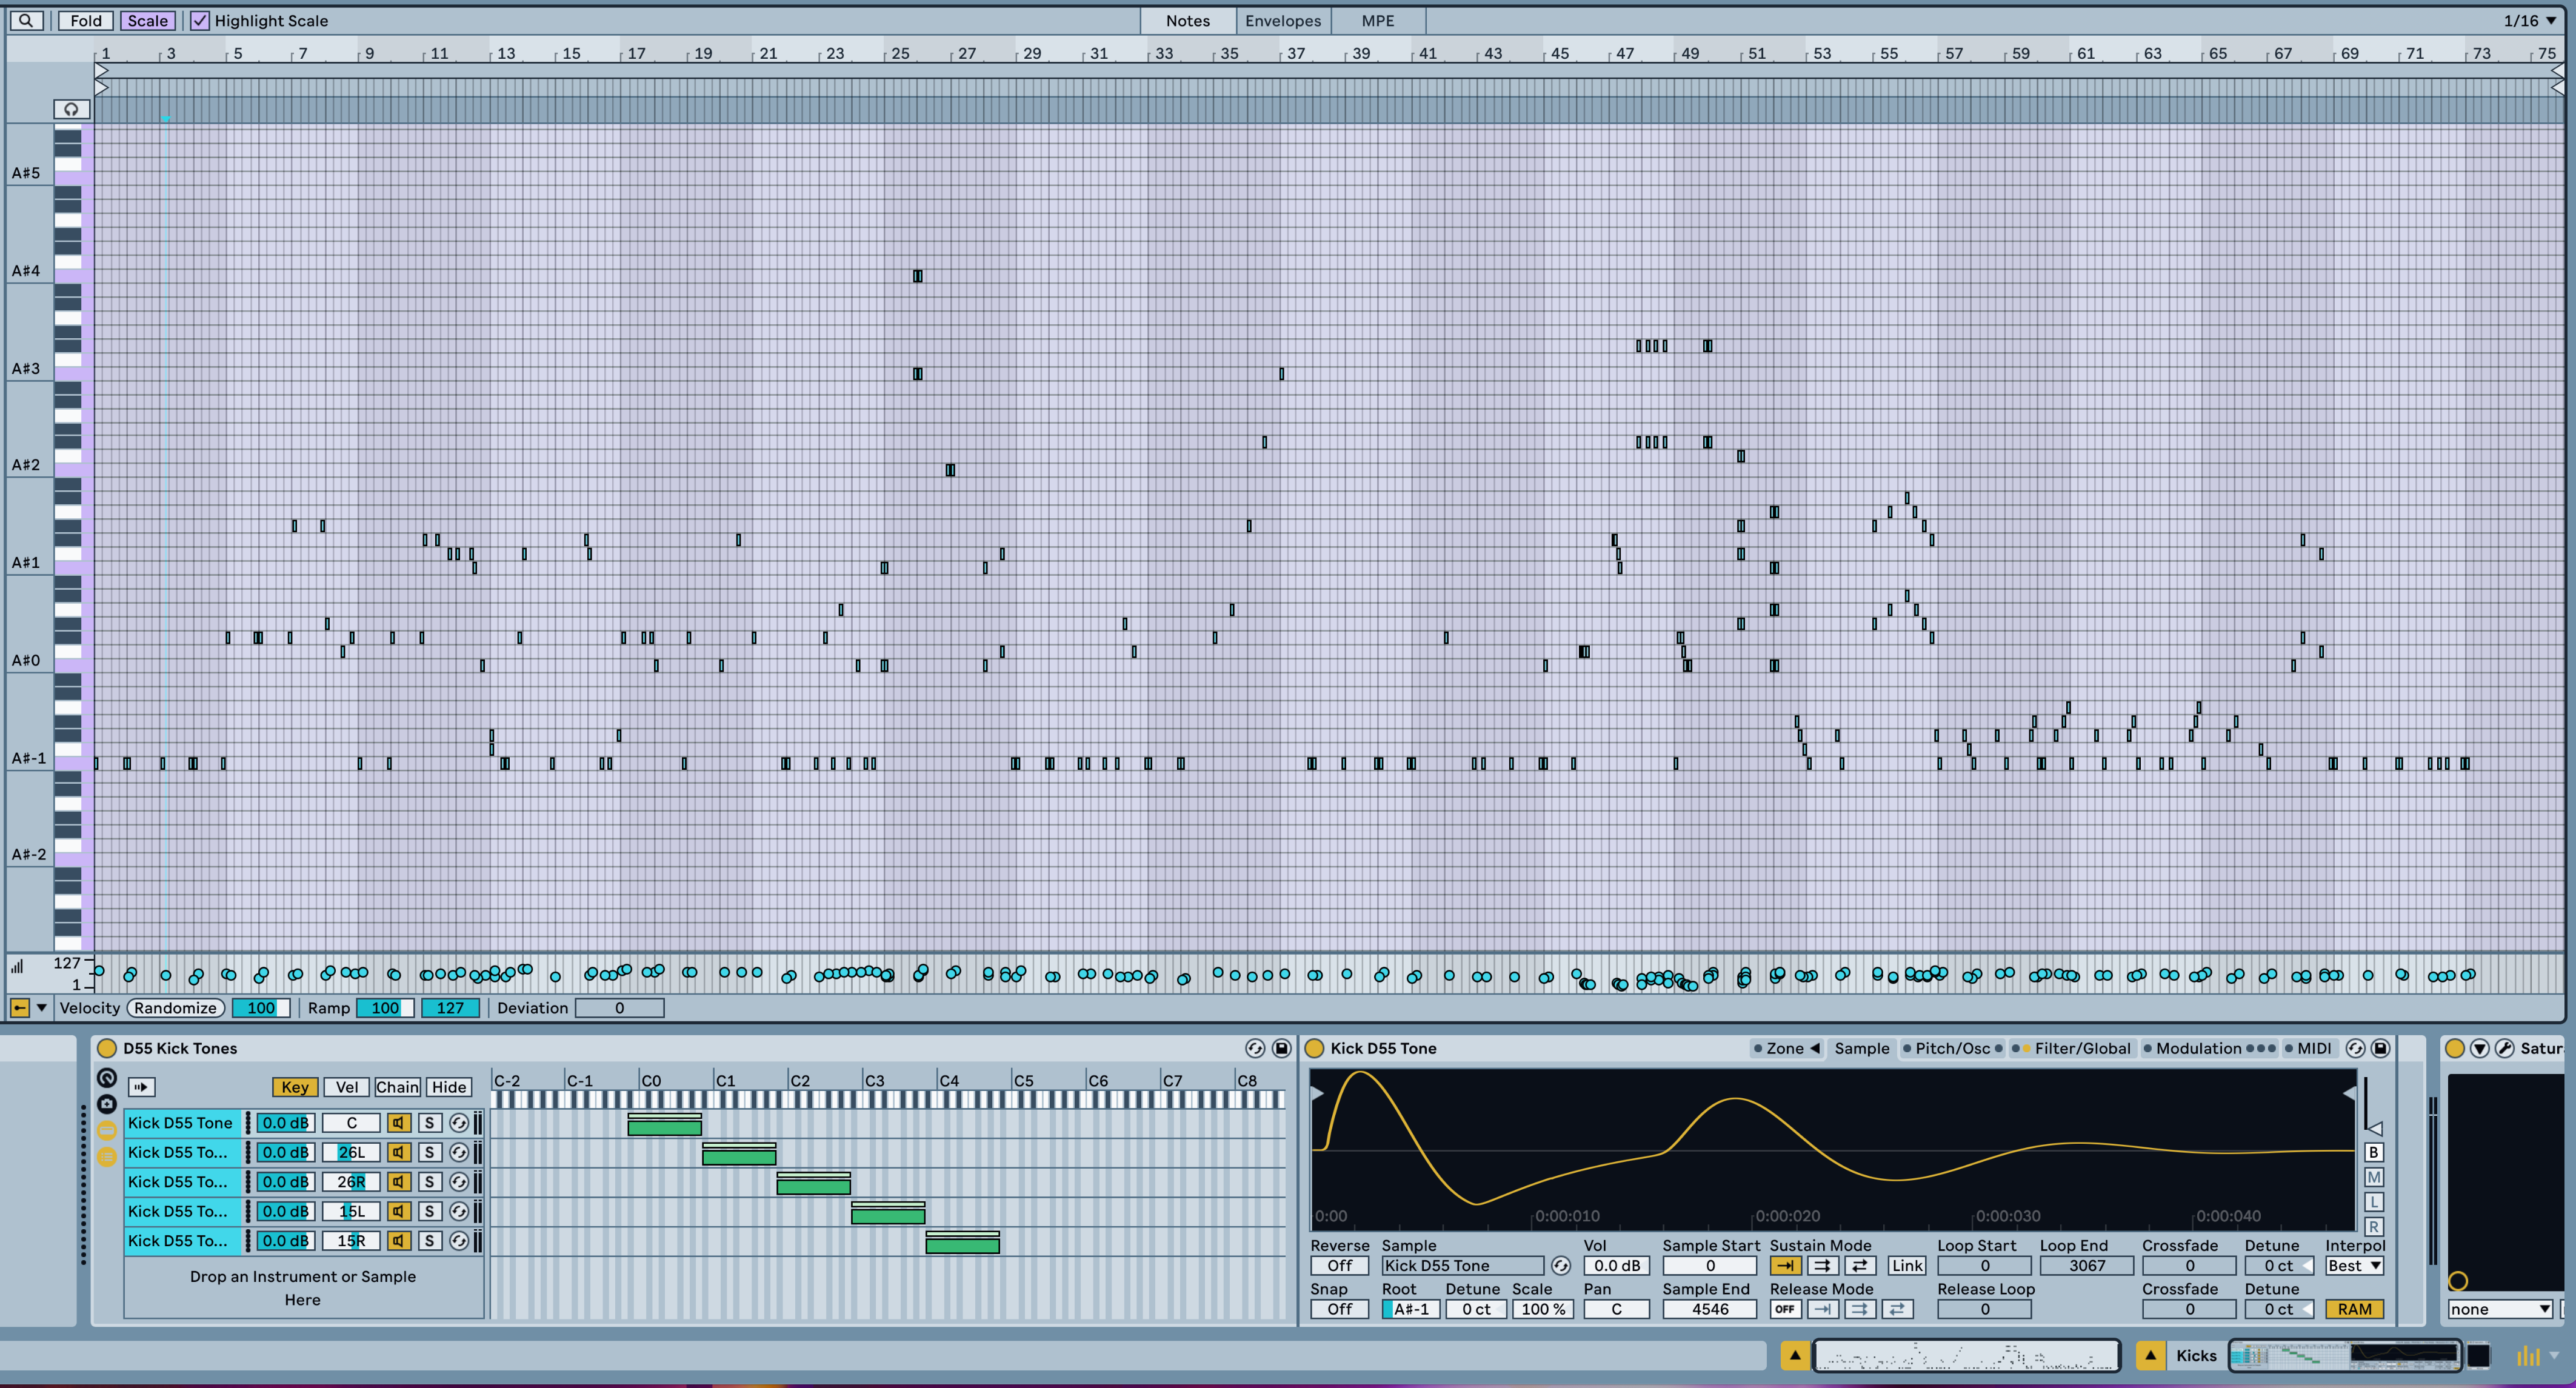
Task: Open the Interpol Best dropdown
Action: 2354,1266
